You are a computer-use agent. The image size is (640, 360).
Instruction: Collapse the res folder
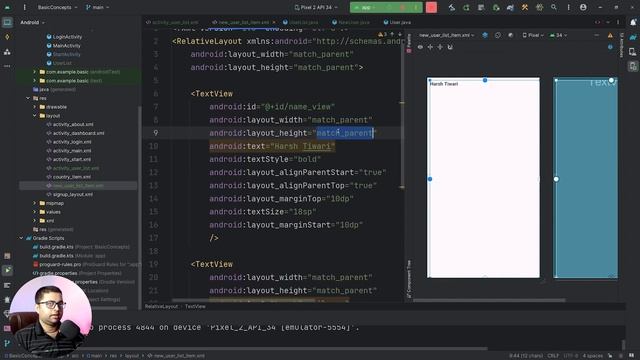coord(28,98)
